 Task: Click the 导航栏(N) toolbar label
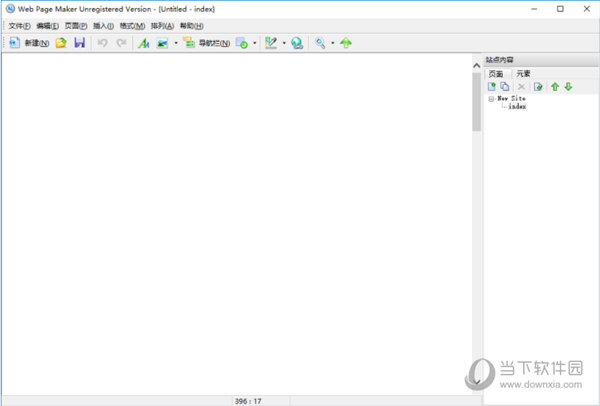(214, 43)
